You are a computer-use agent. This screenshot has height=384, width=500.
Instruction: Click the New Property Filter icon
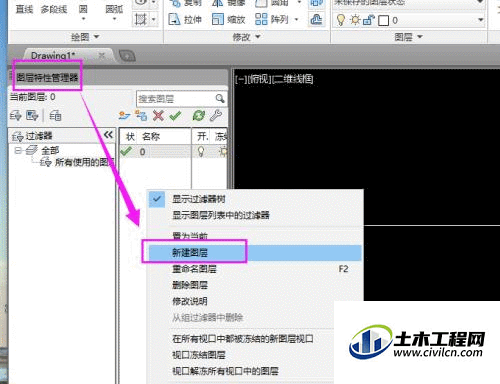[x=15, y=116]
